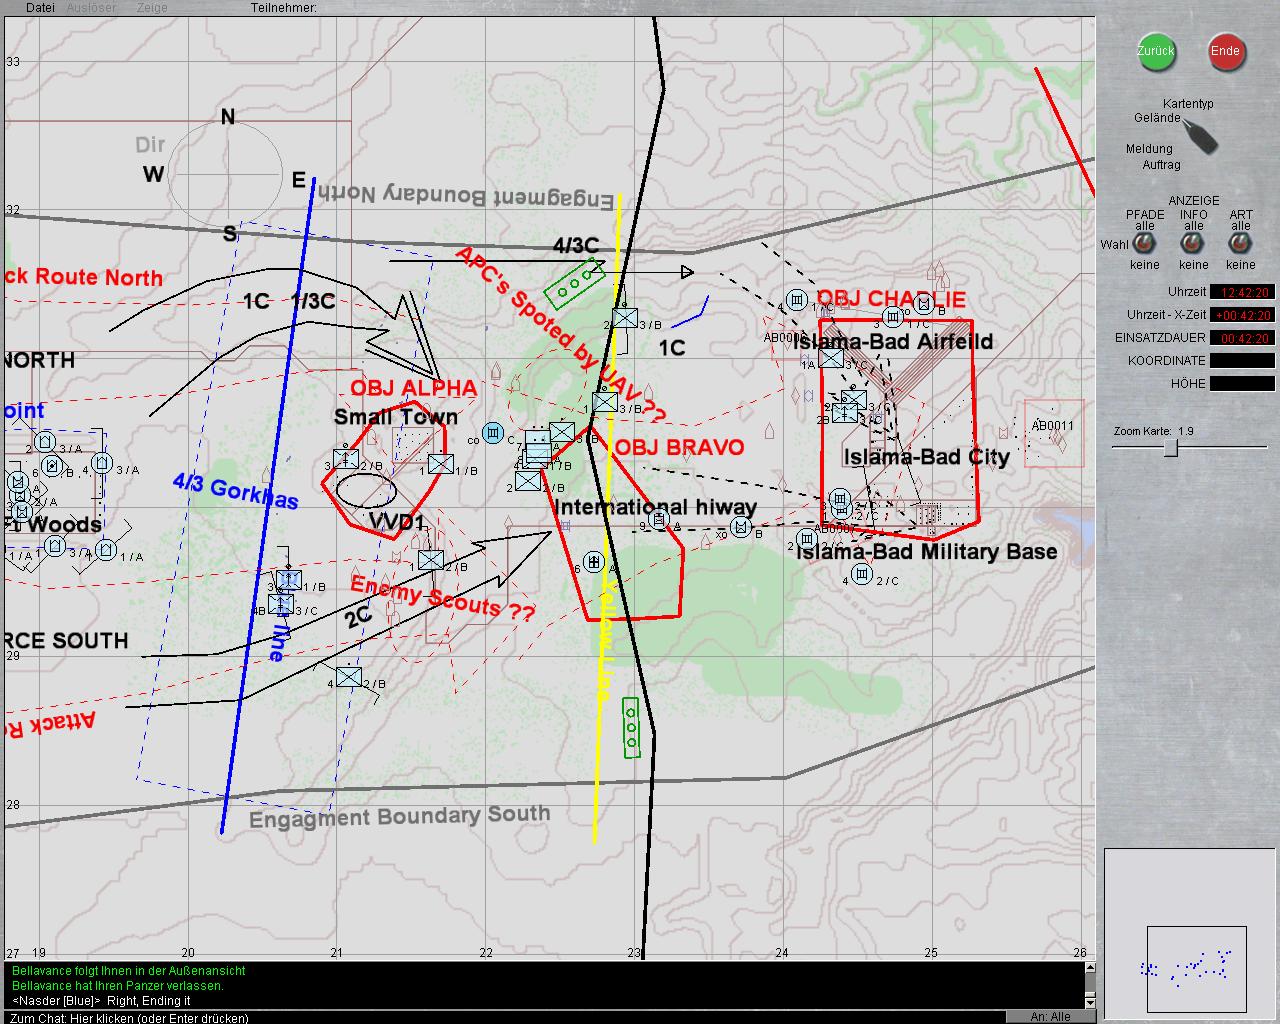Adjust the Zoom Karte slider handle

1171,449
